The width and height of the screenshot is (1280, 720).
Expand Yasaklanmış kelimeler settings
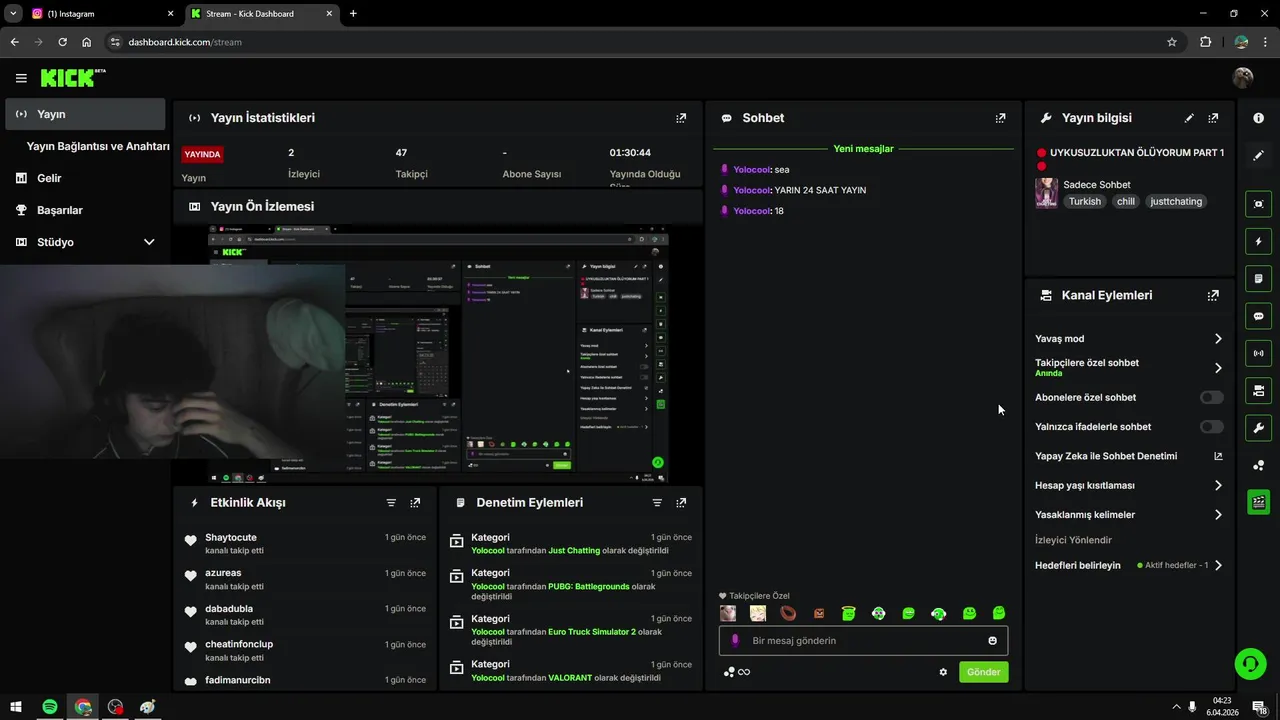1129,515
